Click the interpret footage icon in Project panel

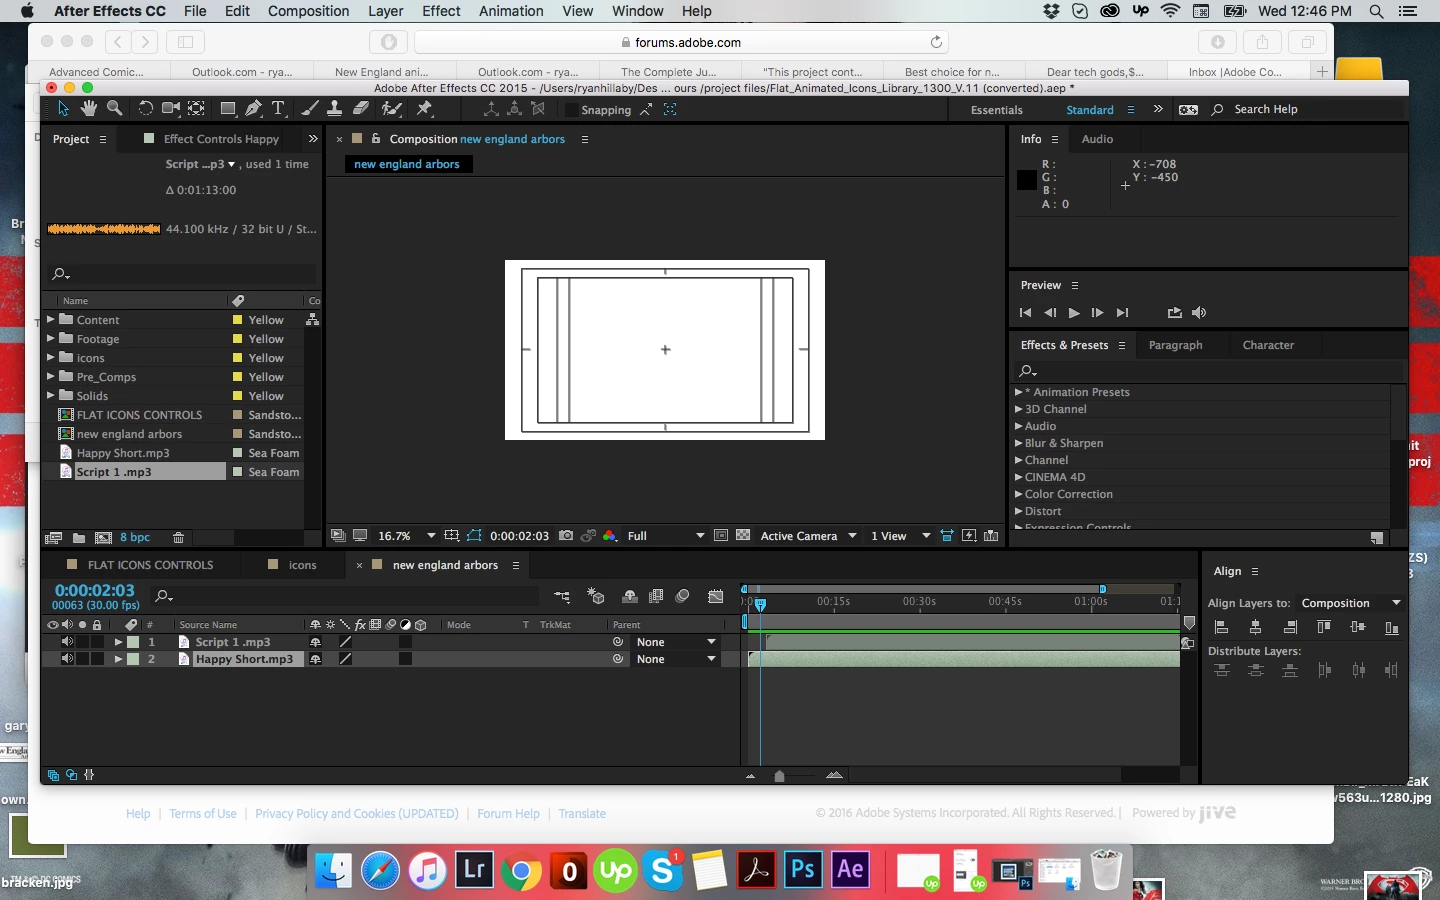[54, 538]
